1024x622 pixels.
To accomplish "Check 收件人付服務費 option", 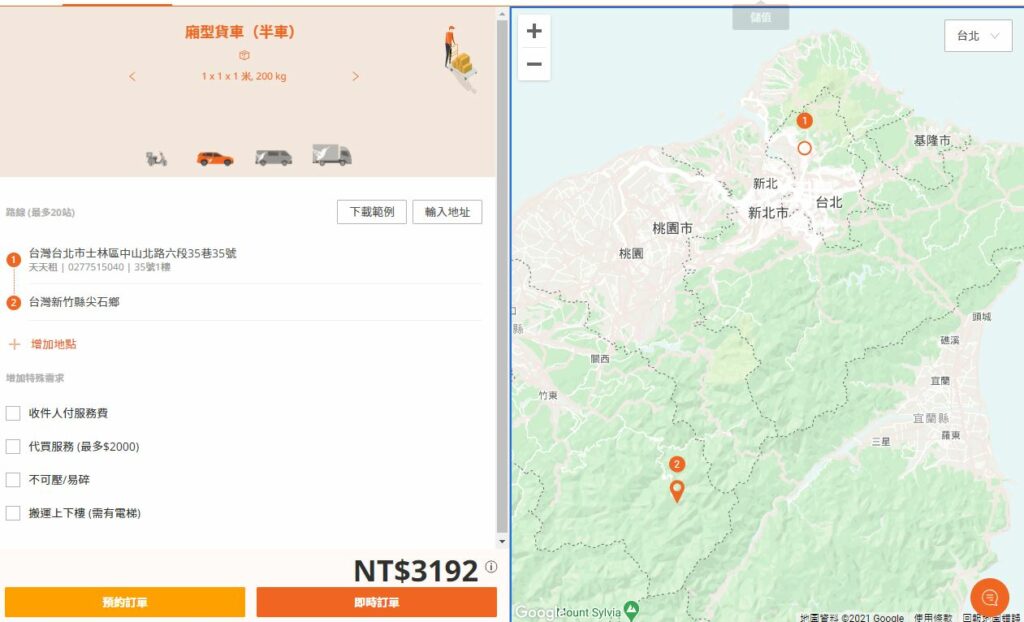I will [x=13, y=413].
